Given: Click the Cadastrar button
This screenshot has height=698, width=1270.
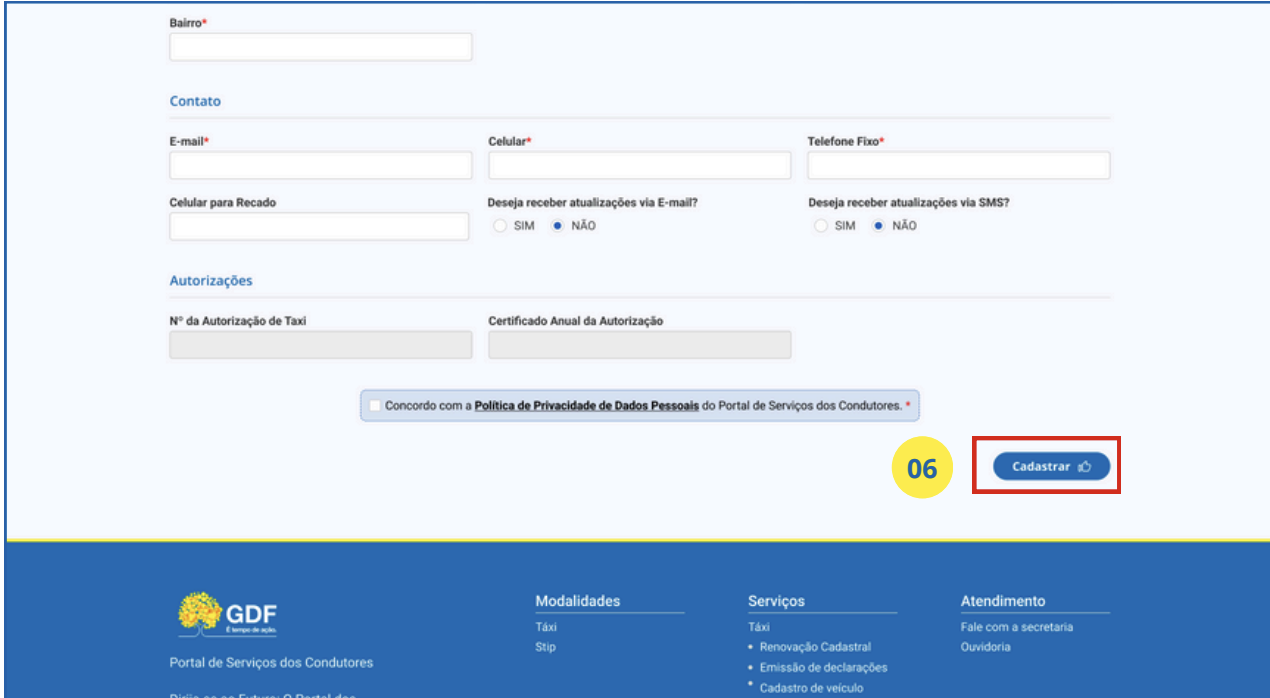Looking at the screenshot, I should pyautogui.click(x=1051, y=466).
